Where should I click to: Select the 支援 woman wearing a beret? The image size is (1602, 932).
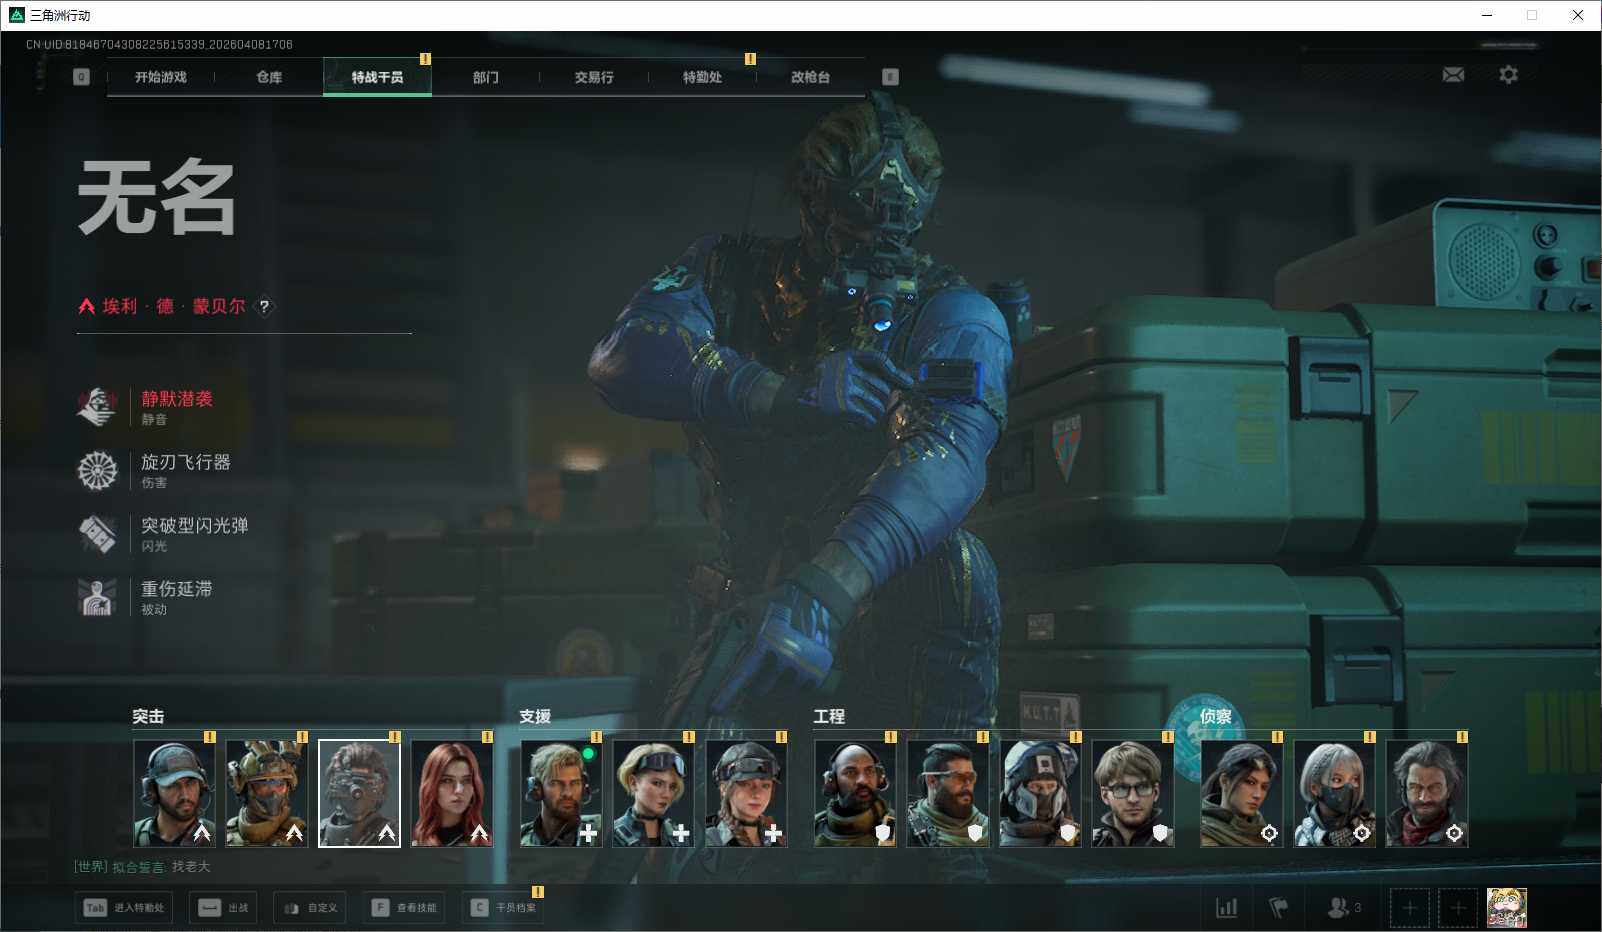click(x=746, y=794)
